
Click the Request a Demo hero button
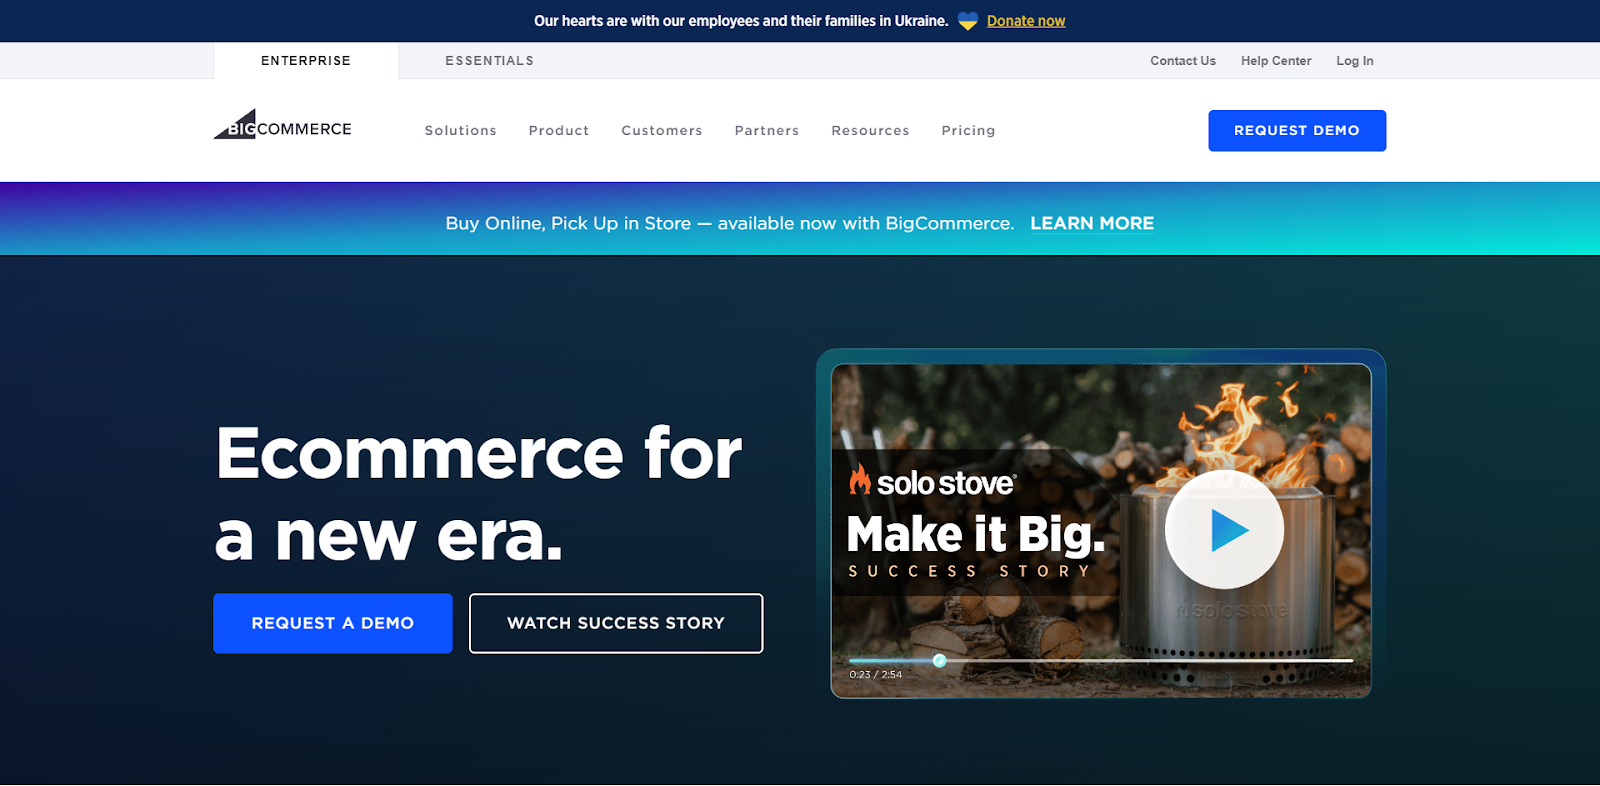click(333, 623)
